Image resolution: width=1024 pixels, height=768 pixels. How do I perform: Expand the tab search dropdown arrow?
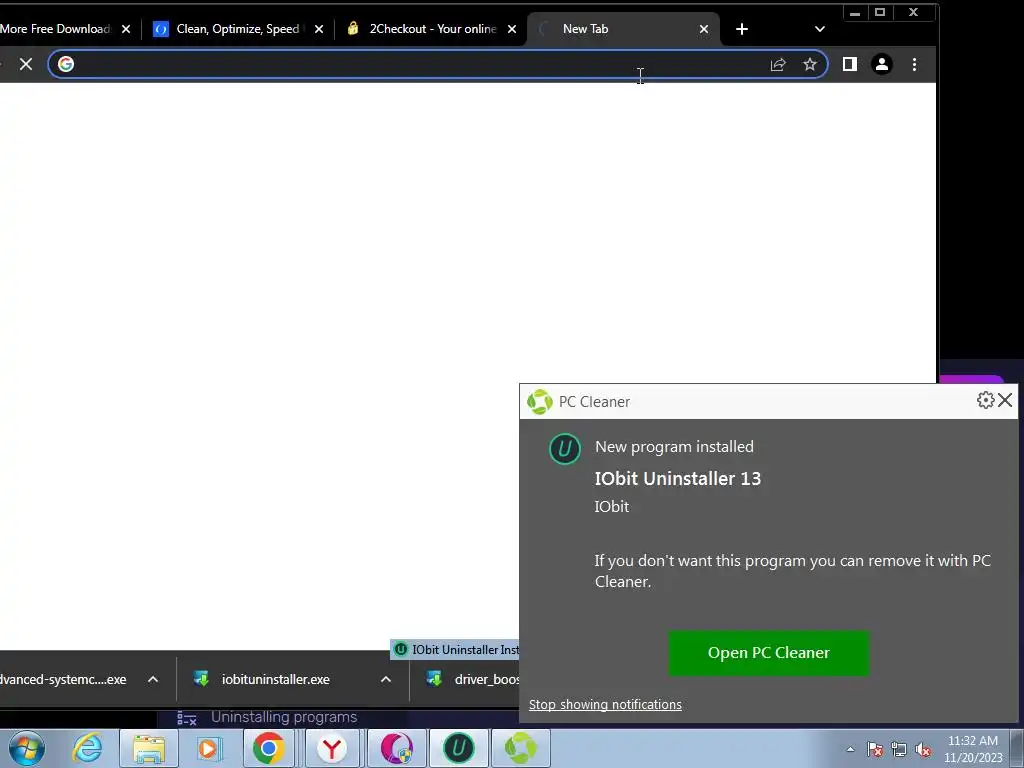pyautogui.click(x=820, y=29)
